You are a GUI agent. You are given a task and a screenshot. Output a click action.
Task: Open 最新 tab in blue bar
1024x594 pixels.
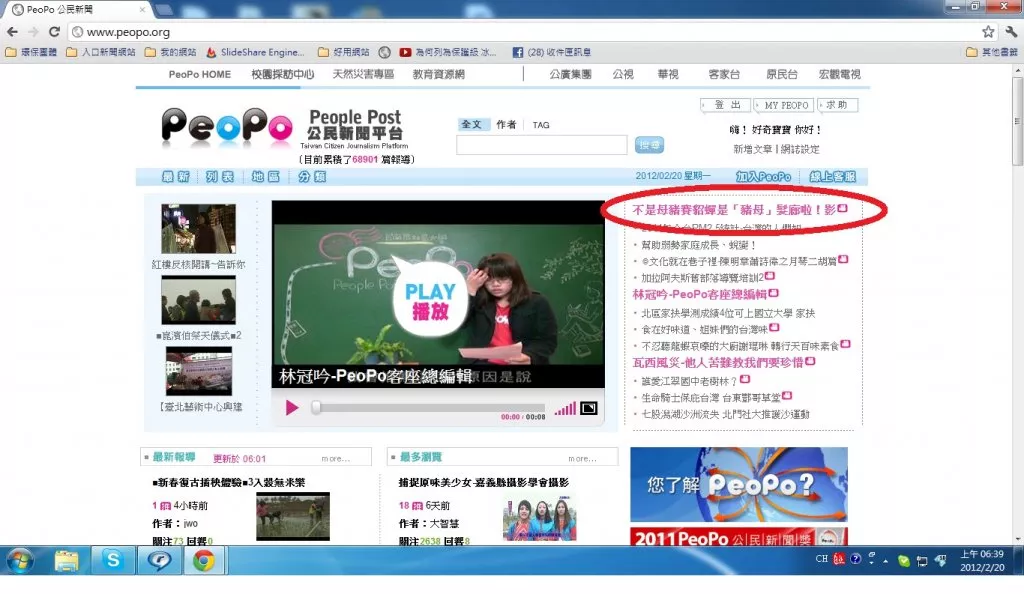click(175, 177)
